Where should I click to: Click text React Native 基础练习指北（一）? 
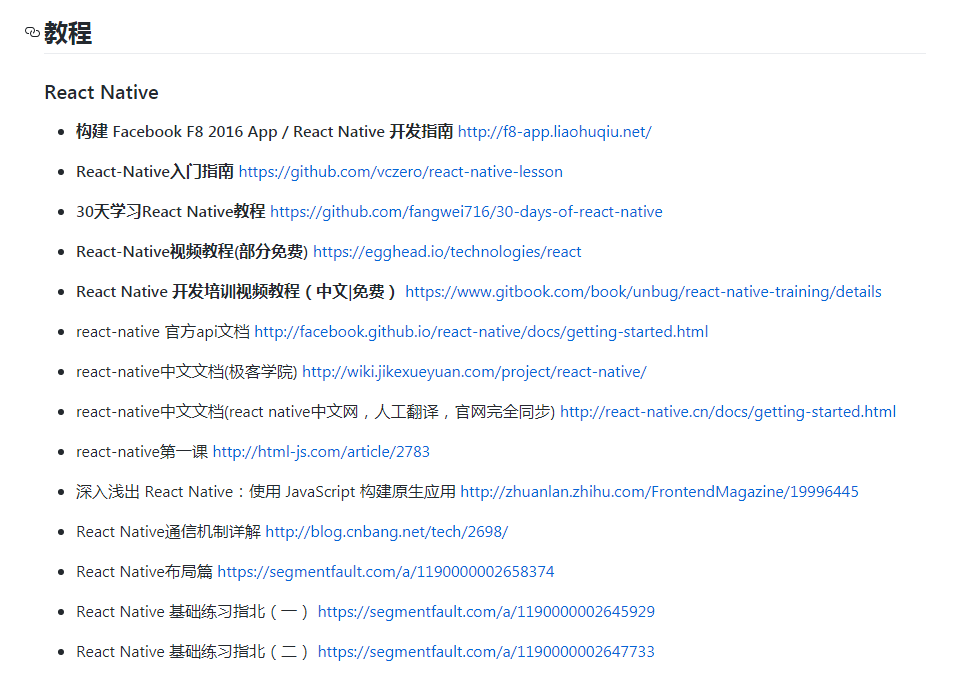(192, 612)
